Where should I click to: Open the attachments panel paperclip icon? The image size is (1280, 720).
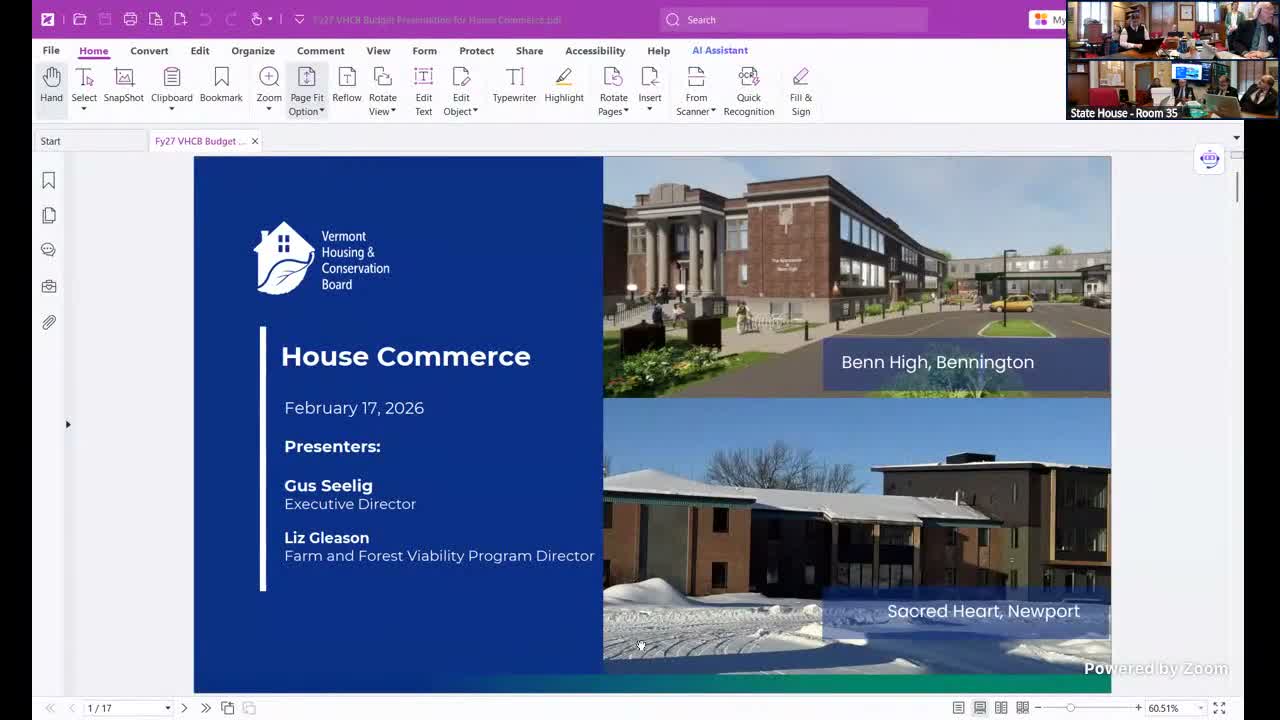tap(48, 322)
